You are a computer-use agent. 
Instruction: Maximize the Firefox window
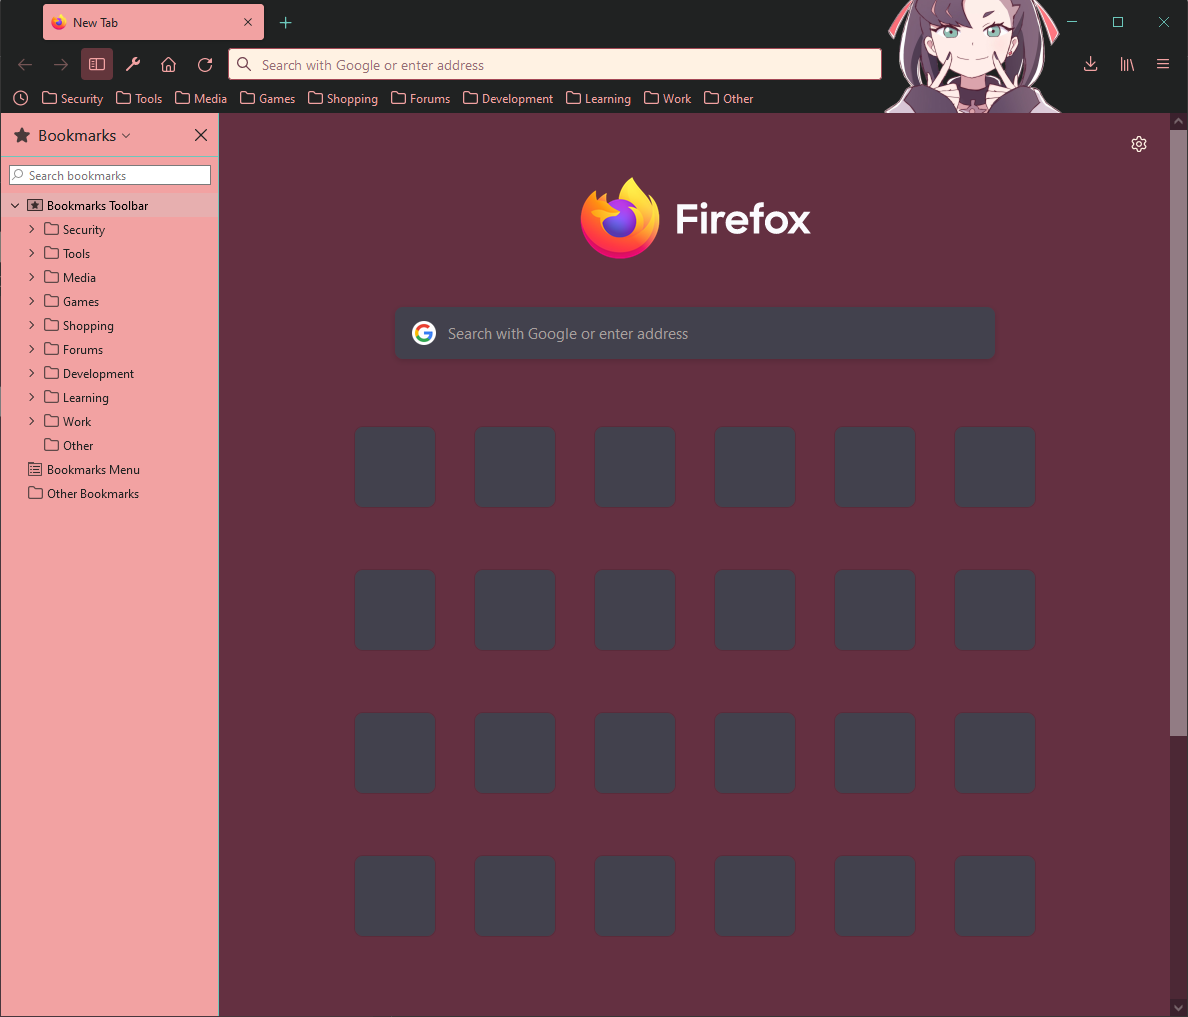(x=1118, y=22)
